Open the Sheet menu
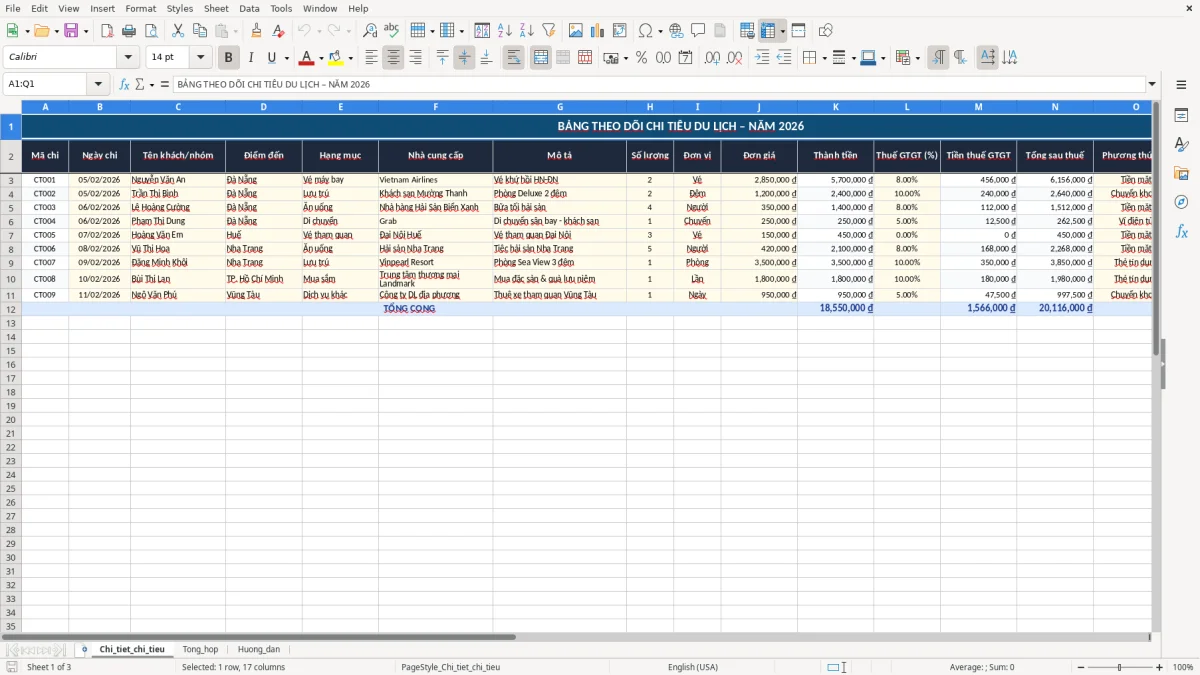 216,8
